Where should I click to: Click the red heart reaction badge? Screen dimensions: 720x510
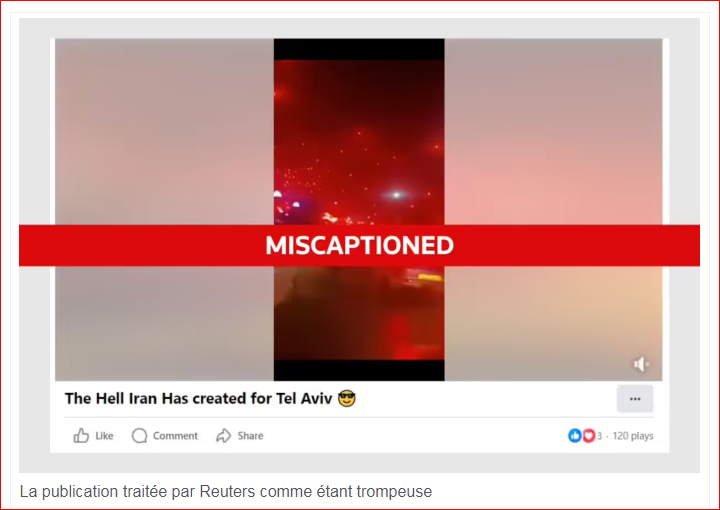click(588, 436)
